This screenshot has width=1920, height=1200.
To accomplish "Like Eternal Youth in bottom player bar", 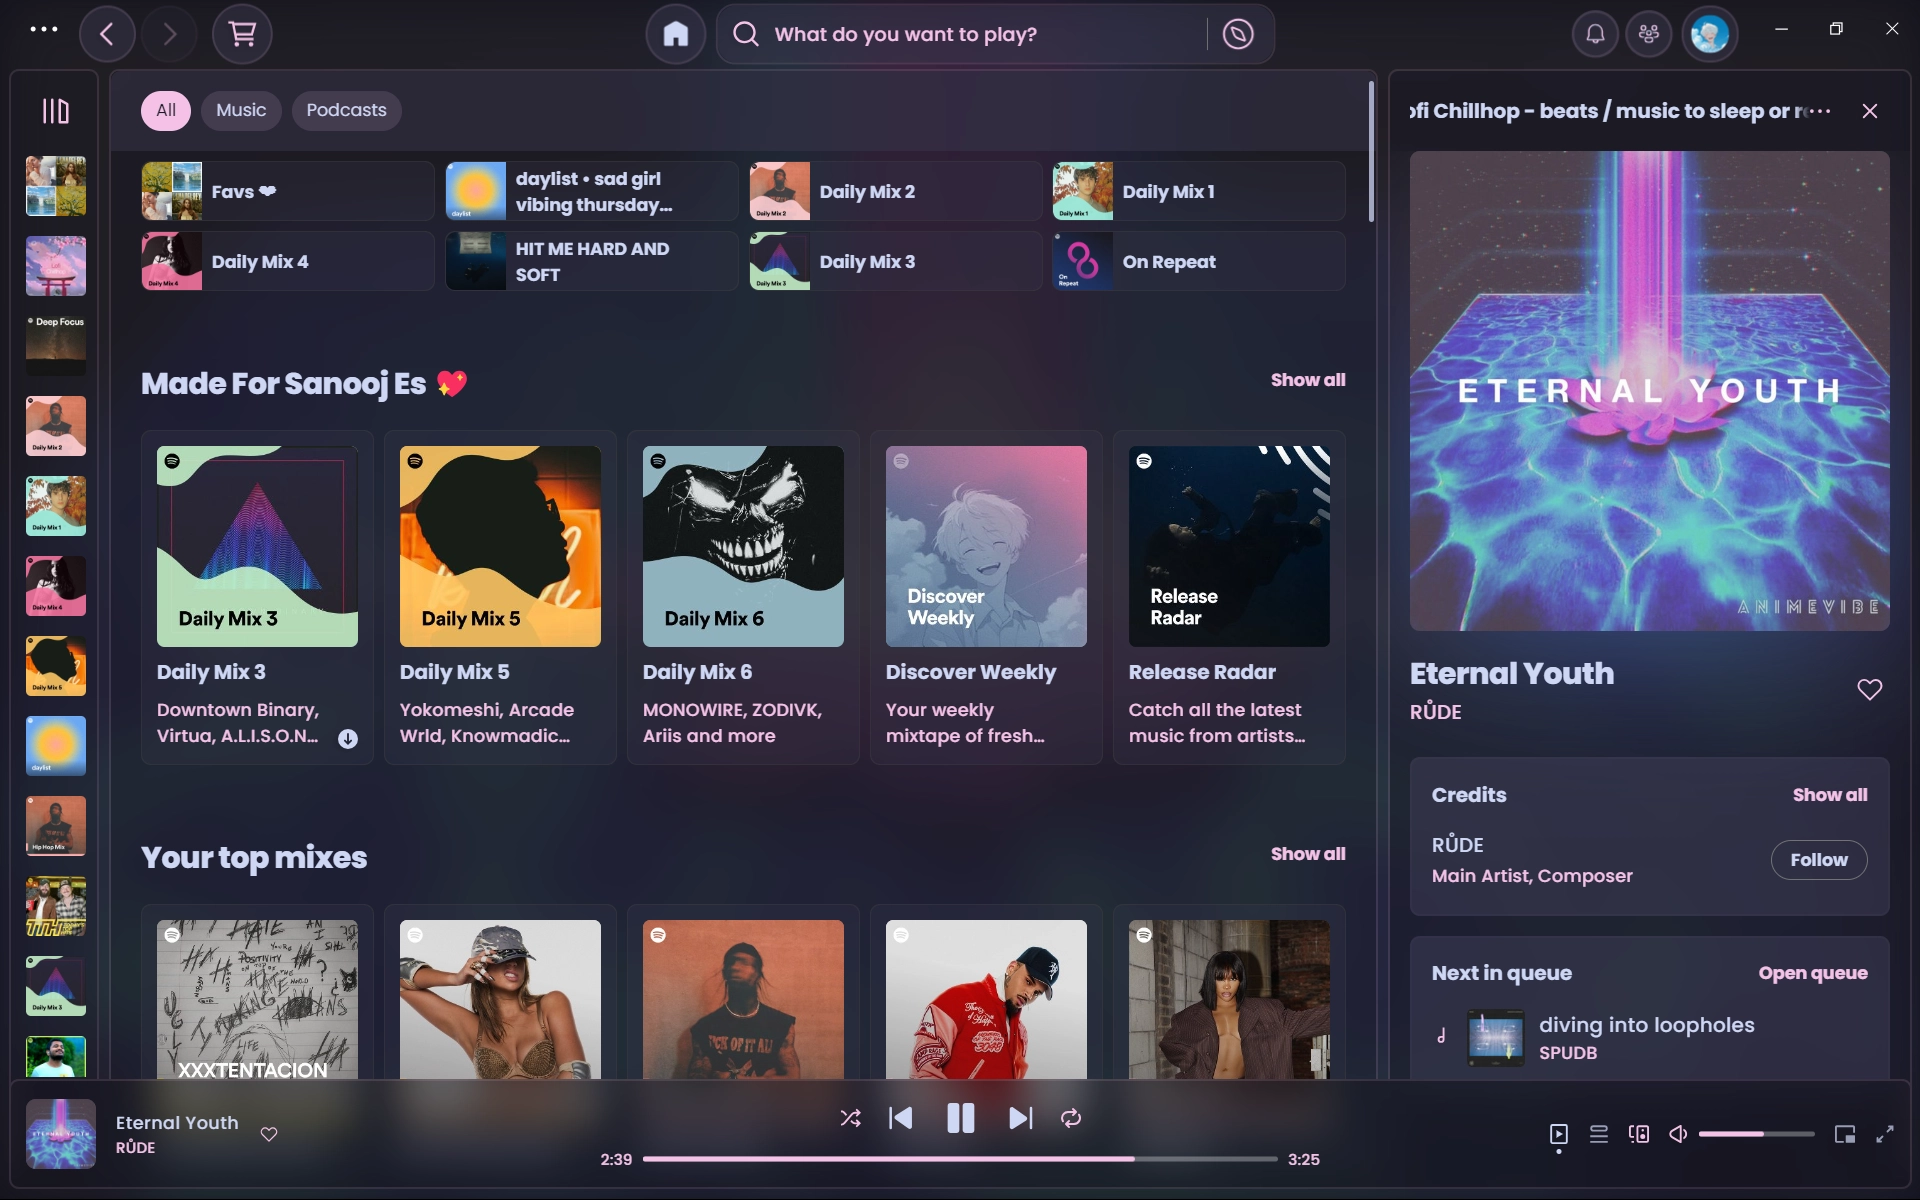I will 269,1134.
